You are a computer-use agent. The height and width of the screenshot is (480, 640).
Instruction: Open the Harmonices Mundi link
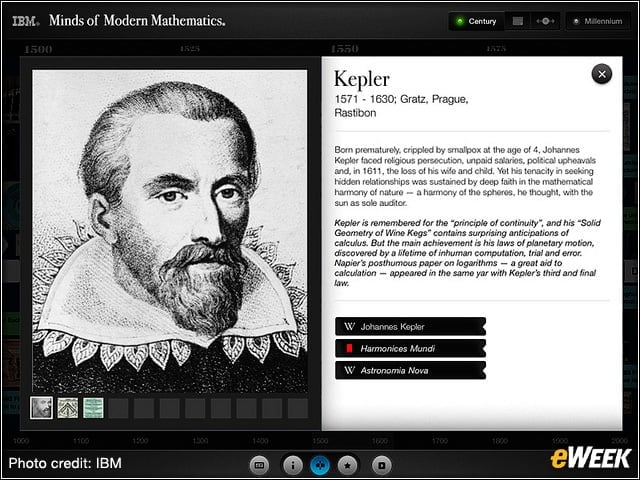click(x=410, y=349)
